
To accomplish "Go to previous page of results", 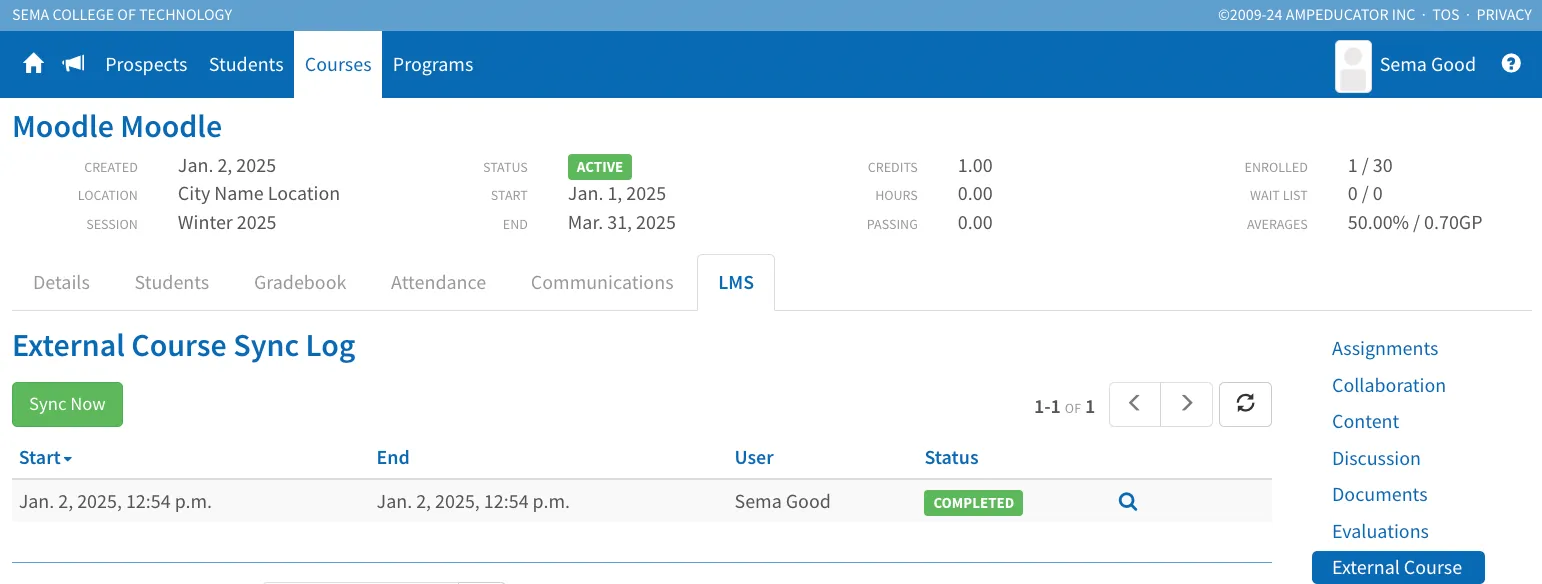I will coord(1135,404).
